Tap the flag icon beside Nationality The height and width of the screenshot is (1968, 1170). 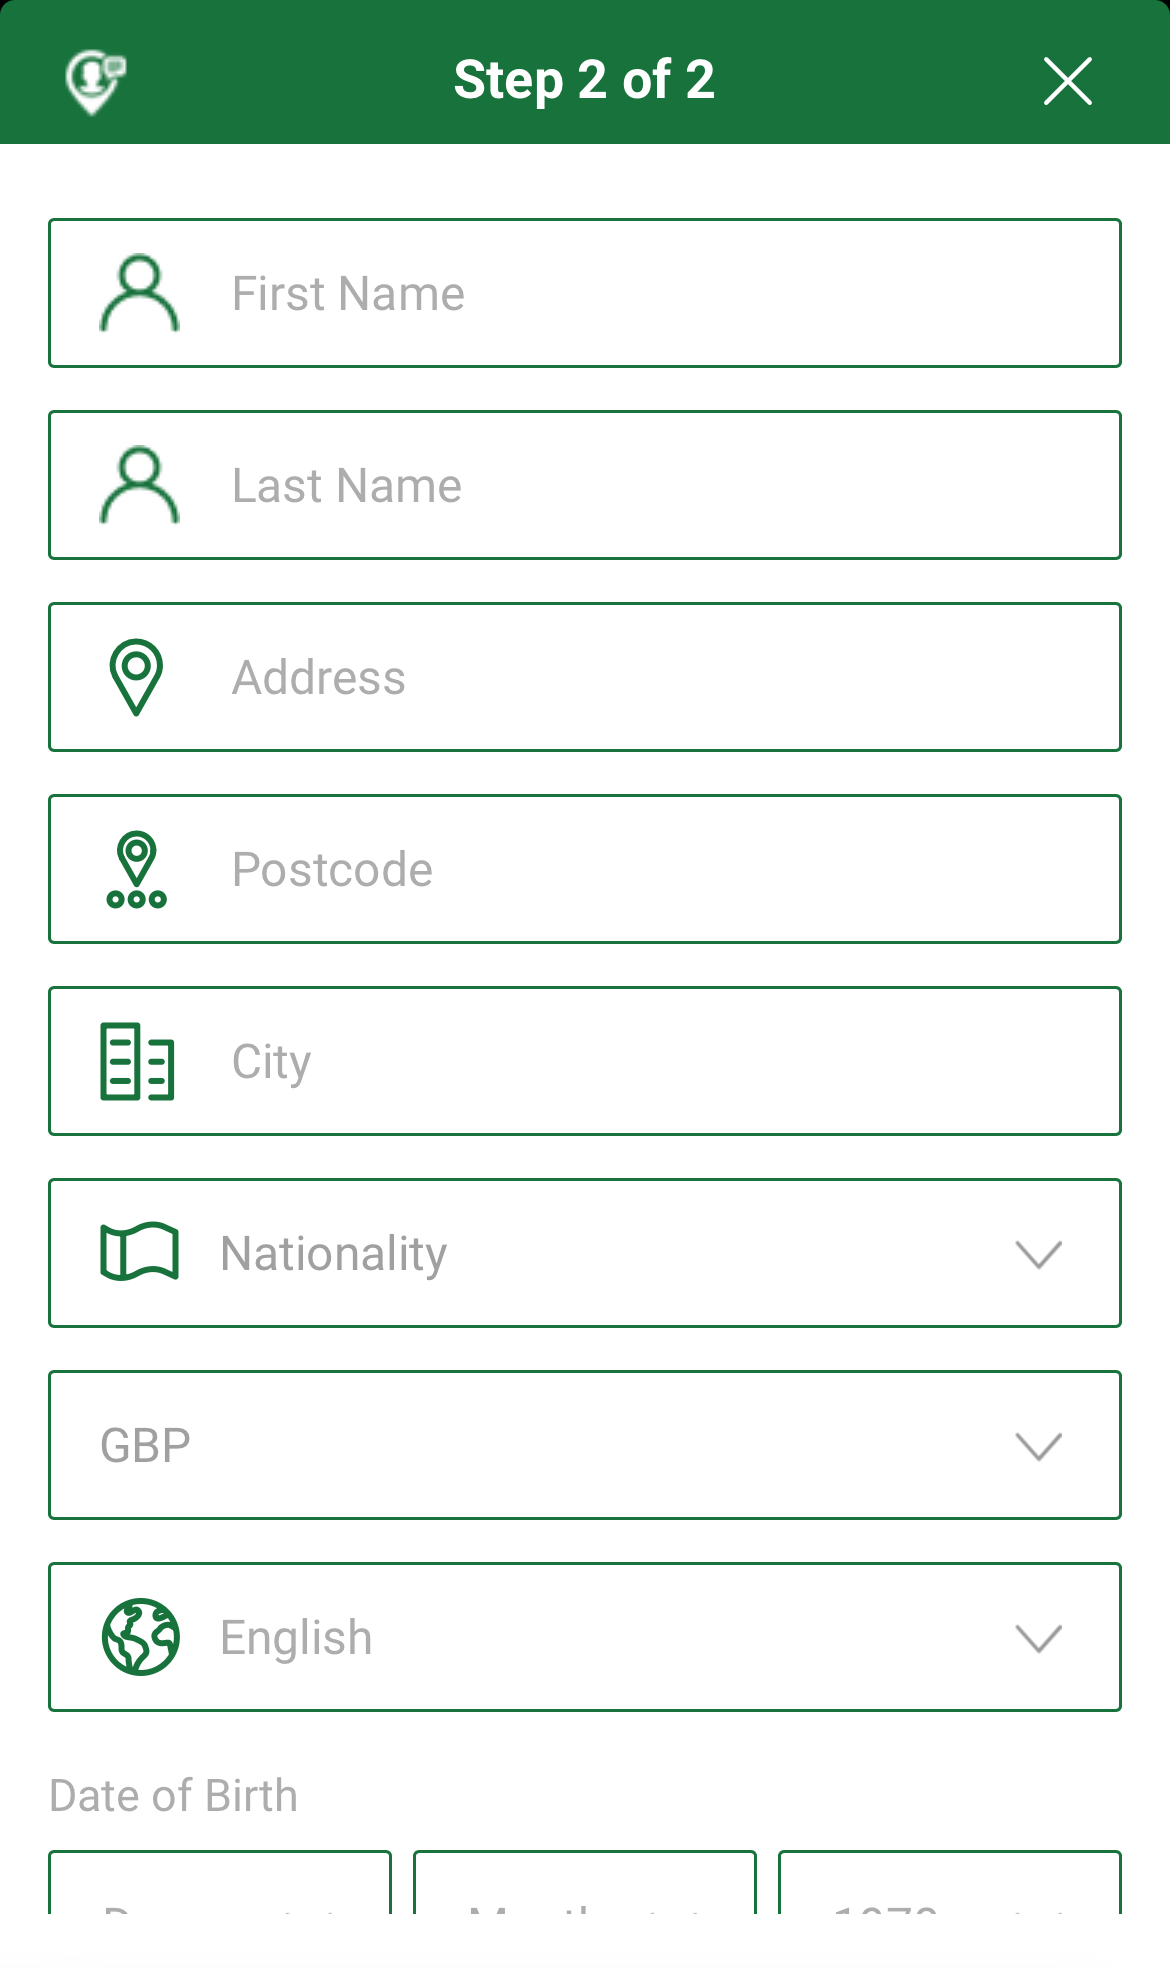[139, 1252]
